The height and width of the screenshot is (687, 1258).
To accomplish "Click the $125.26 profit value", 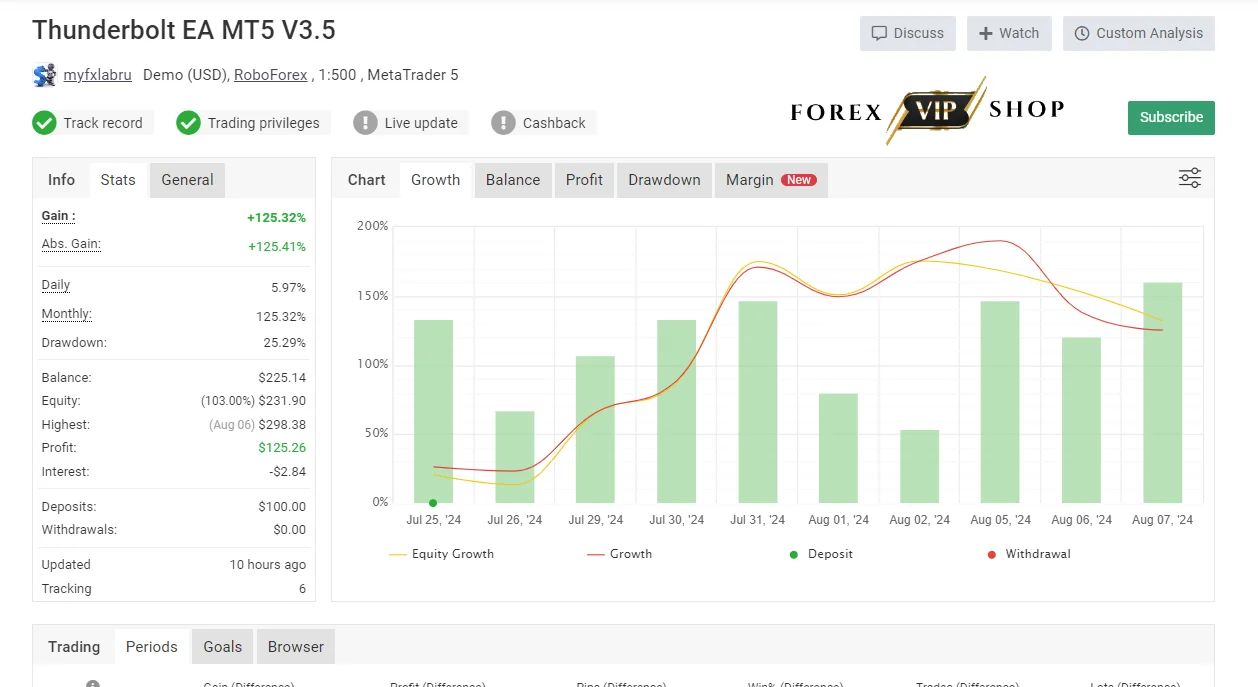I will point(282,448).
